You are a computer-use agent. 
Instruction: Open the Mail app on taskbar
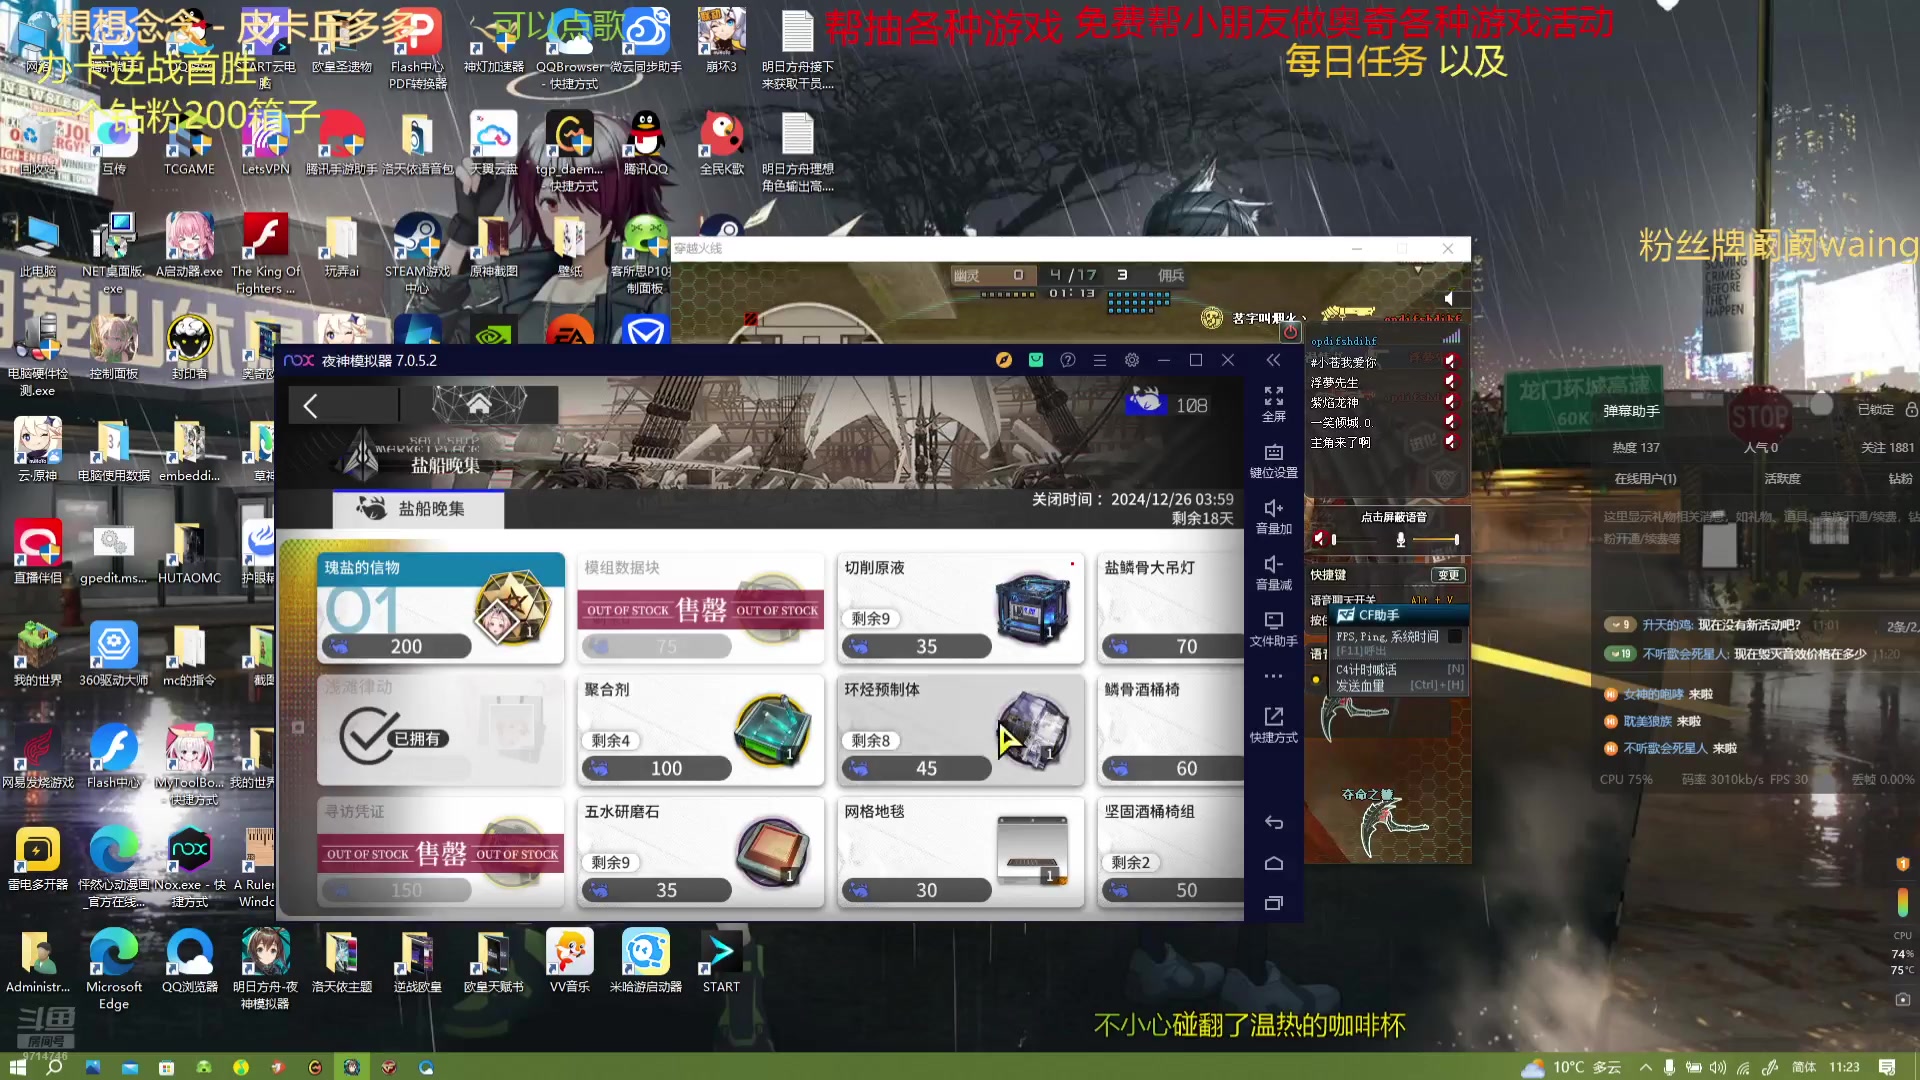tap(129, 1067)
